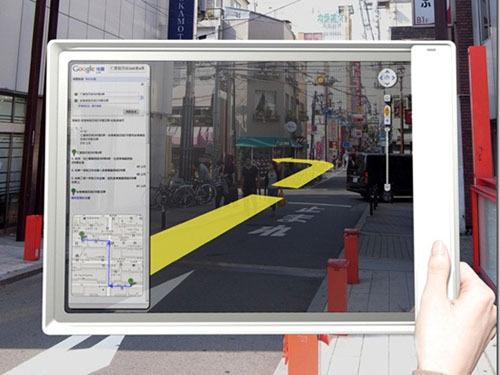Select the green destination marker in directions list
Screen dimensions: 500x375
coord(73,191)
